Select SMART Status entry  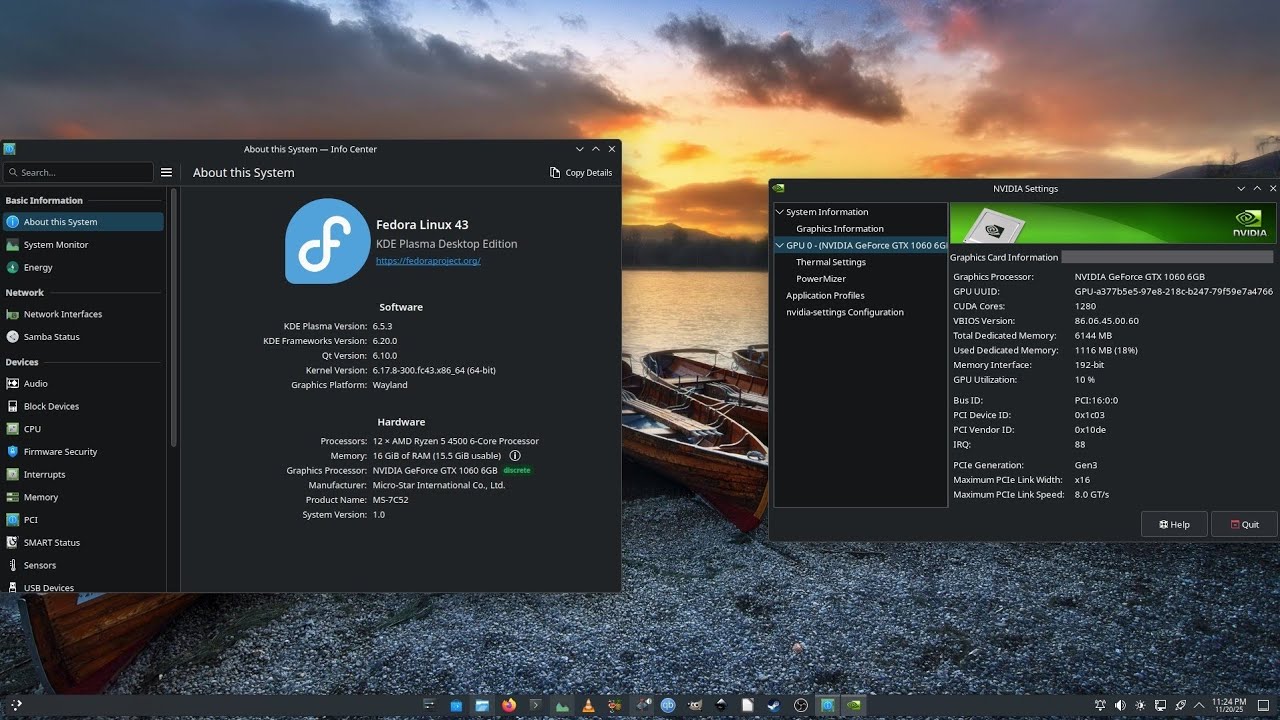pyautogui.click(x=84, y=543)
